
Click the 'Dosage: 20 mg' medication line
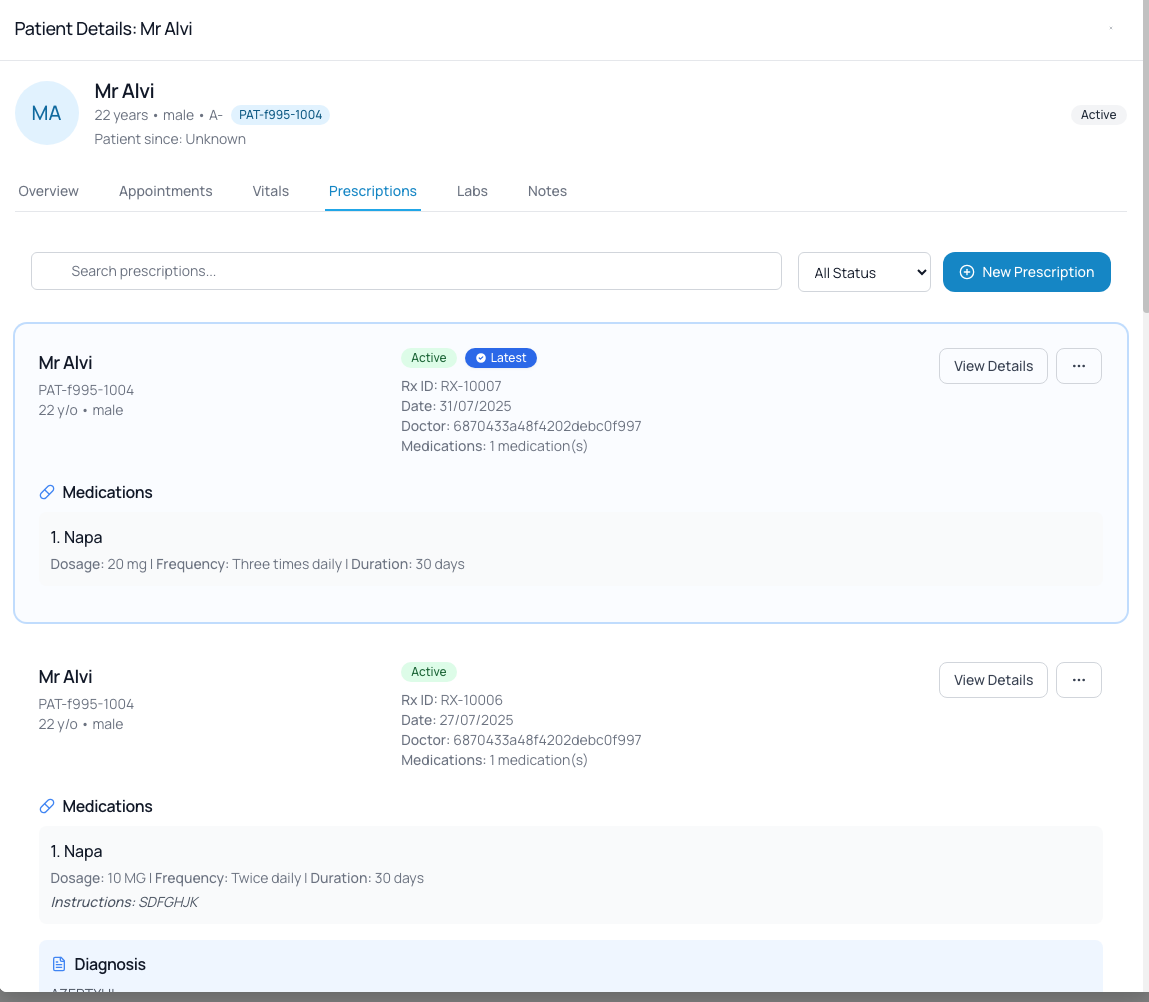click(x=257, y=564)
